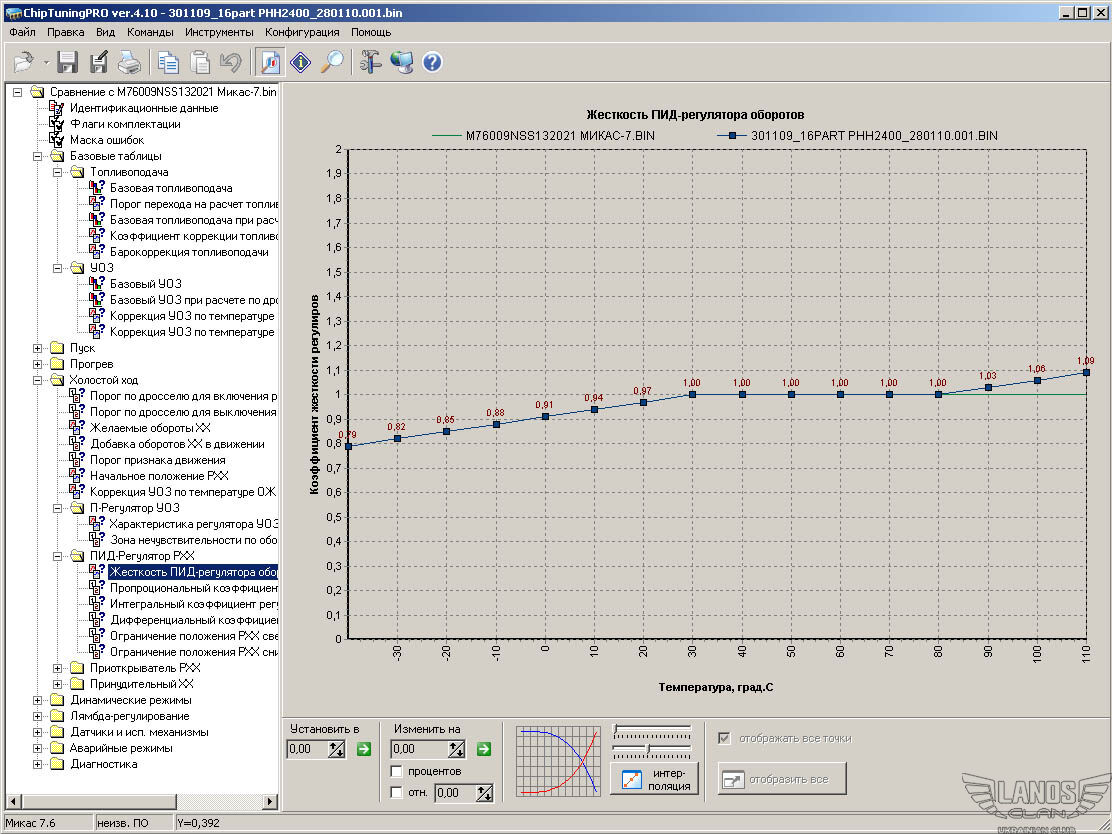Open the blue diamond info icon
The width and height of the screenshot is (1112, 834).
pos(300,62)
